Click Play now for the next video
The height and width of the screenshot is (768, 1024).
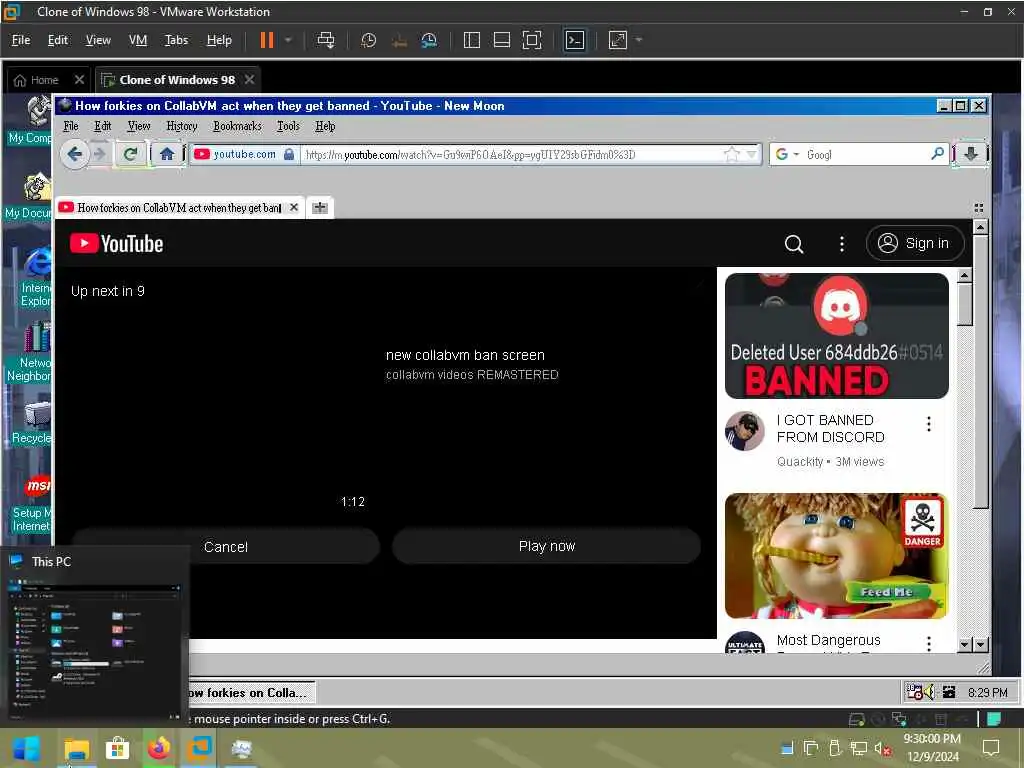(x=547, y=546)
